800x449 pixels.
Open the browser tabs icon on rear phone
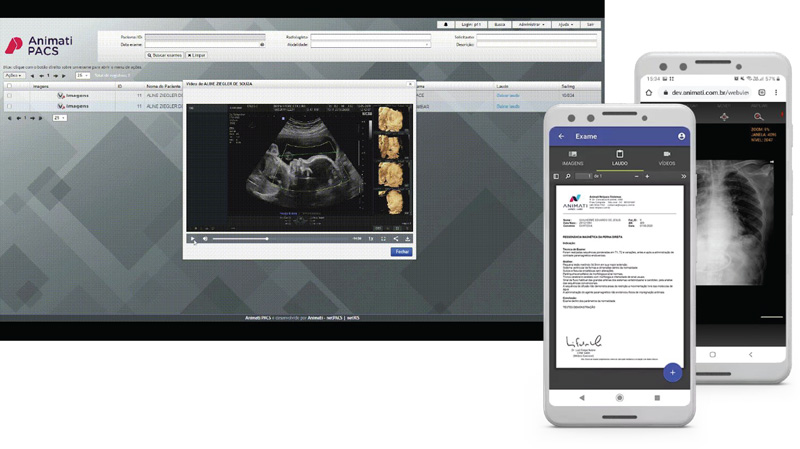pyautogui.click(x=762, y=92)
